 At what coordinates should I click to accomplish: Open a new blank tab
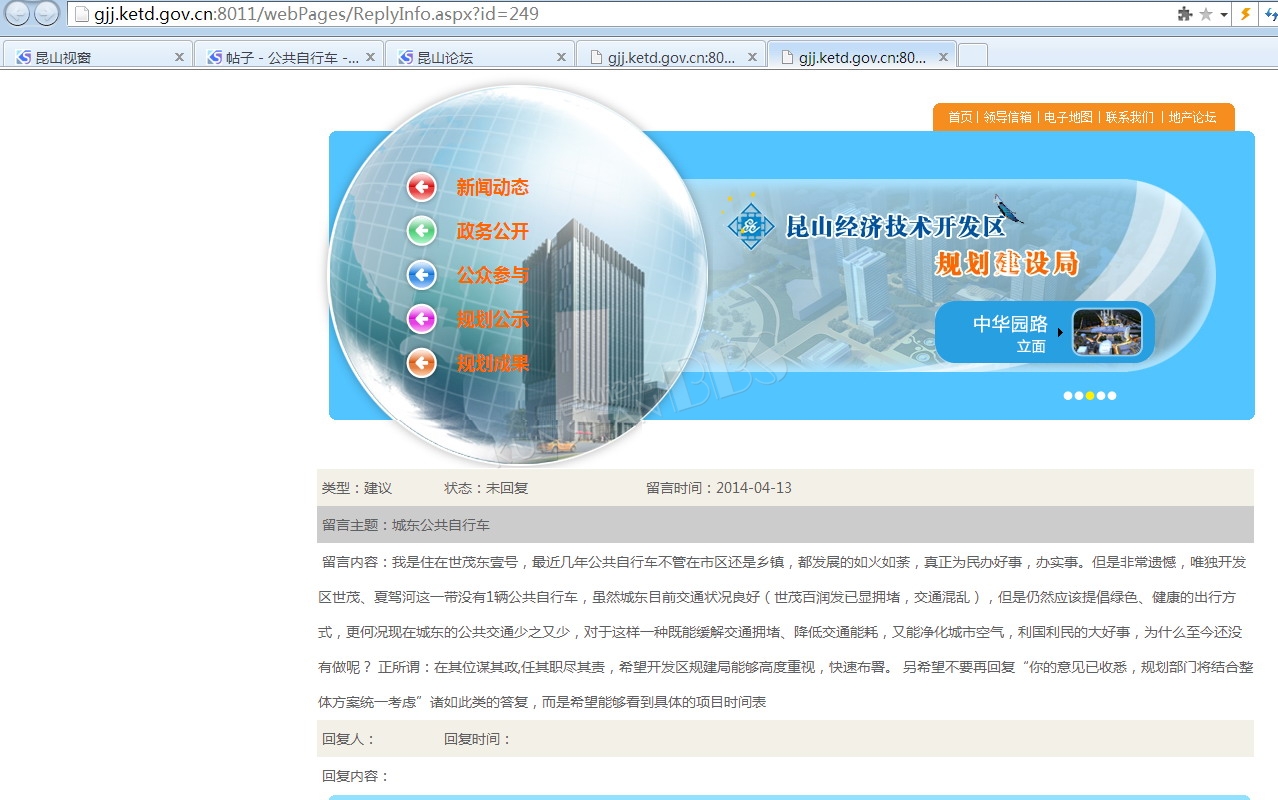point(973,56)
